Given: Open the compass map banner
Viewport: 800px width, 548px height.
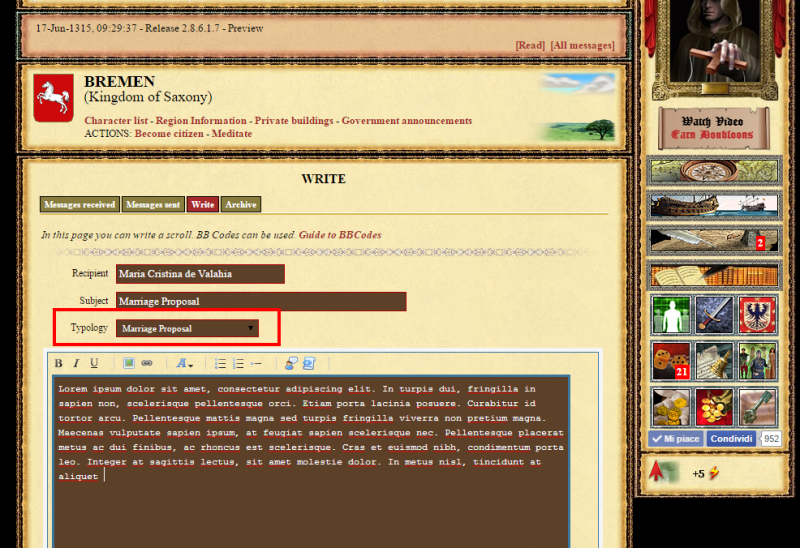Looking at the screenshot, I should (x=714, y=170).
